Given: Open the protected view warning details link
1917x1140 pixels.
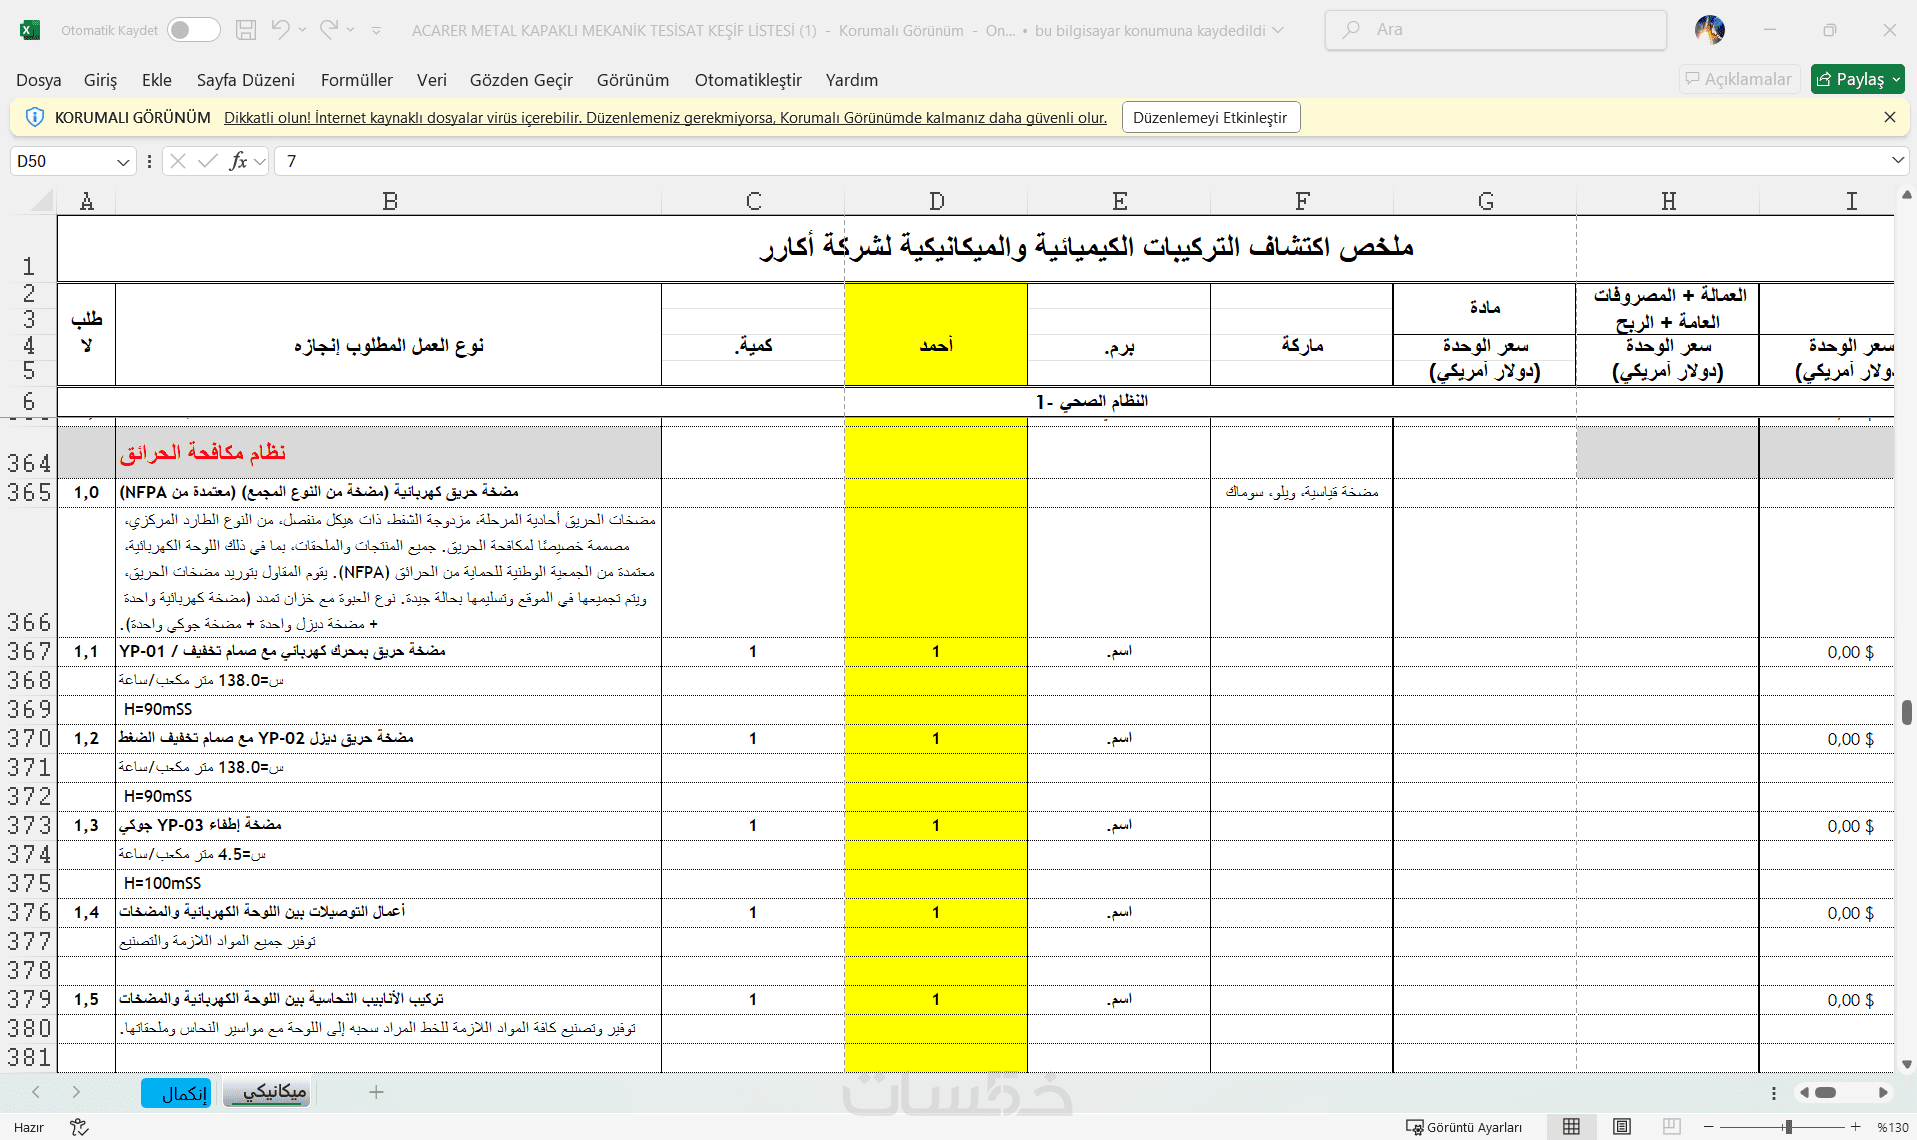Looking at the screenshot, I should coord(665,118).
